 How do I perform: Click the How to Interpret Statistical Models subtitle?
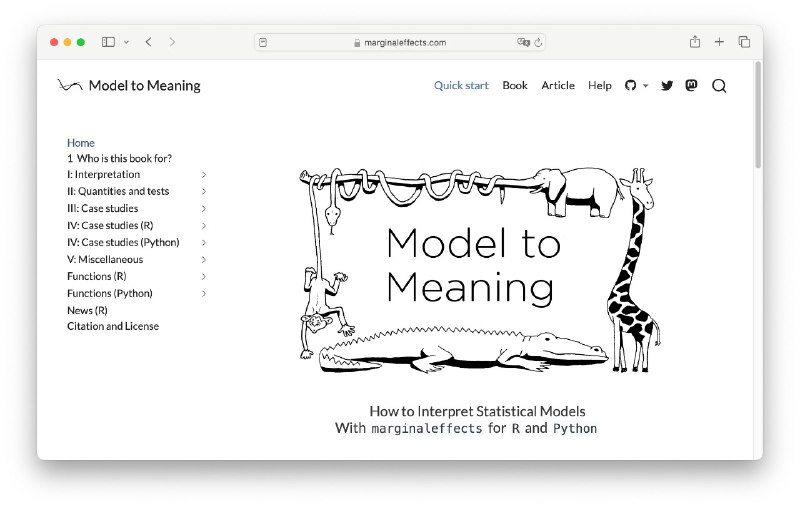[x=477, y=412]
